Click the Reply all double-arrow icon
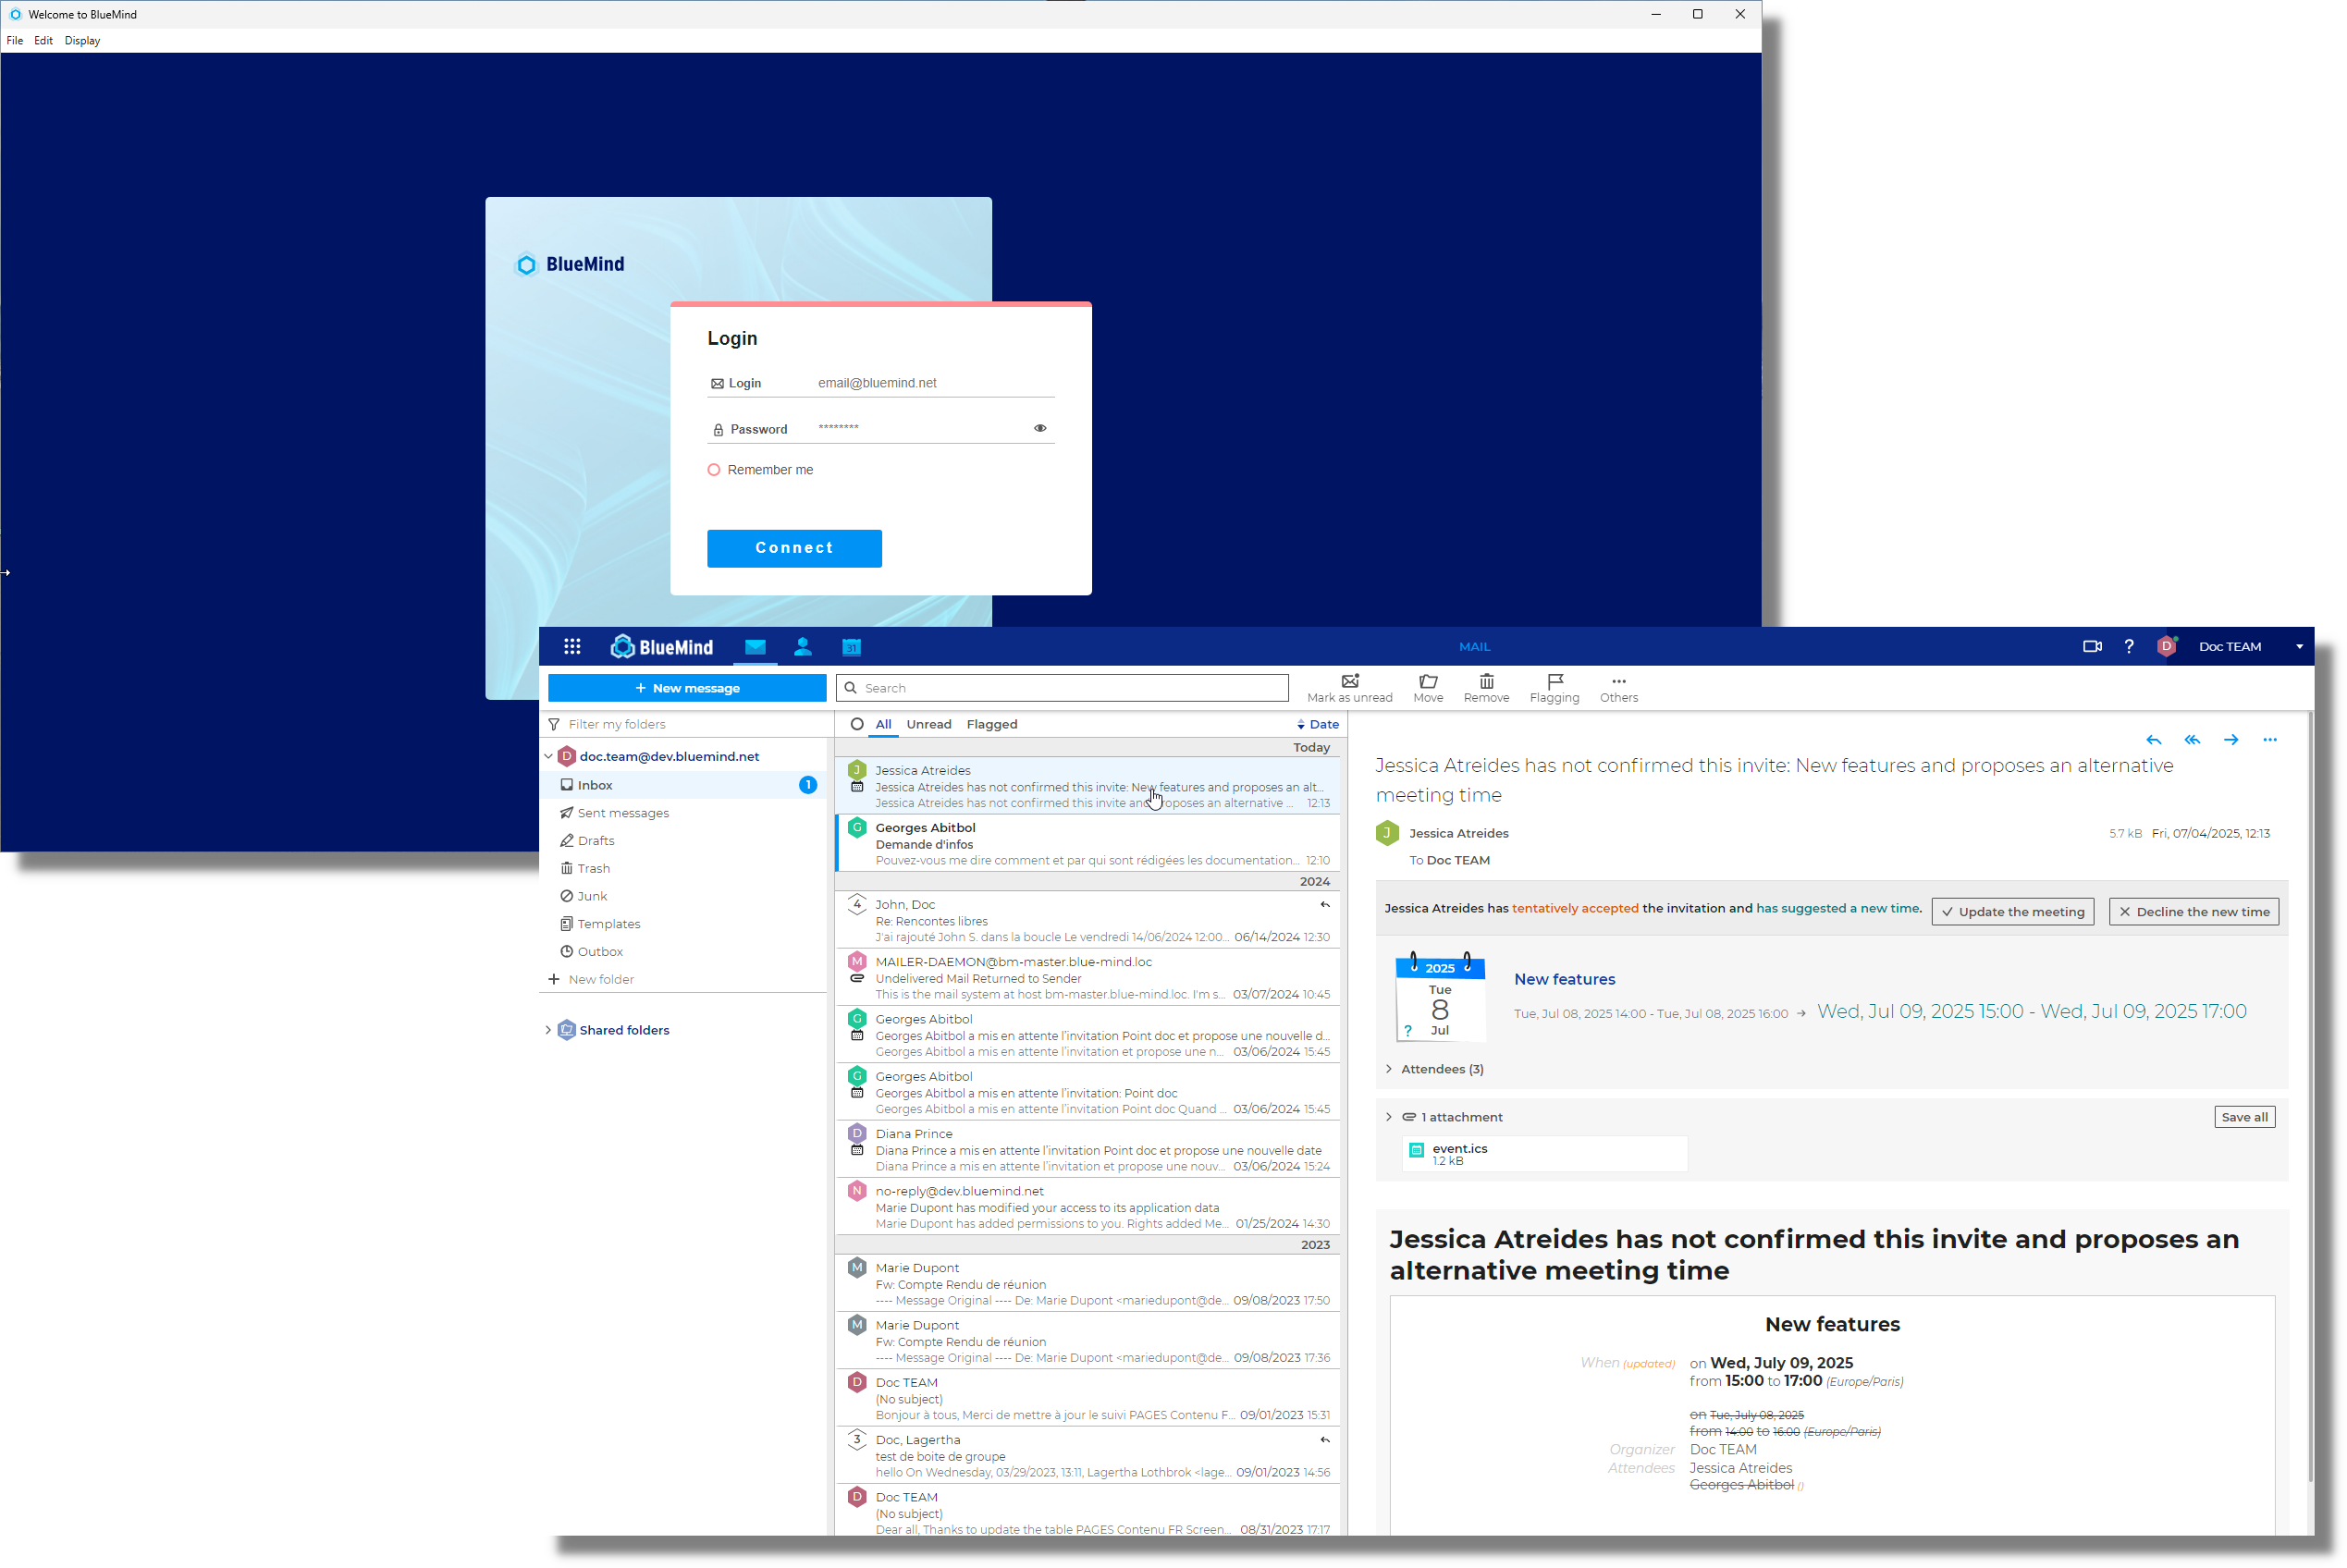The image size is (2347, 1568). click(2192, 740)
